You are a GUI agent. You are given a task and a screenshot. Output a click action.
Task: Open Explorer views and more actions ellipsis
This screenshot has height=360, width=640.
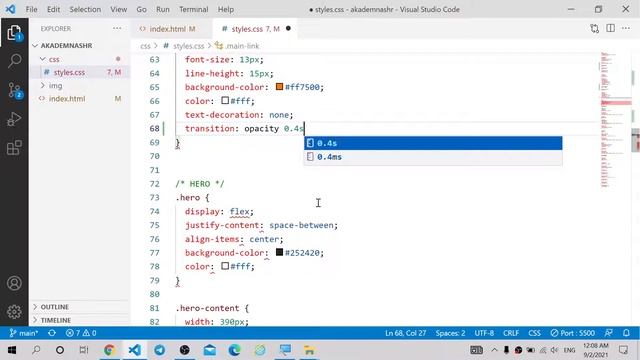pyautogui.click(x=117, y=29)
